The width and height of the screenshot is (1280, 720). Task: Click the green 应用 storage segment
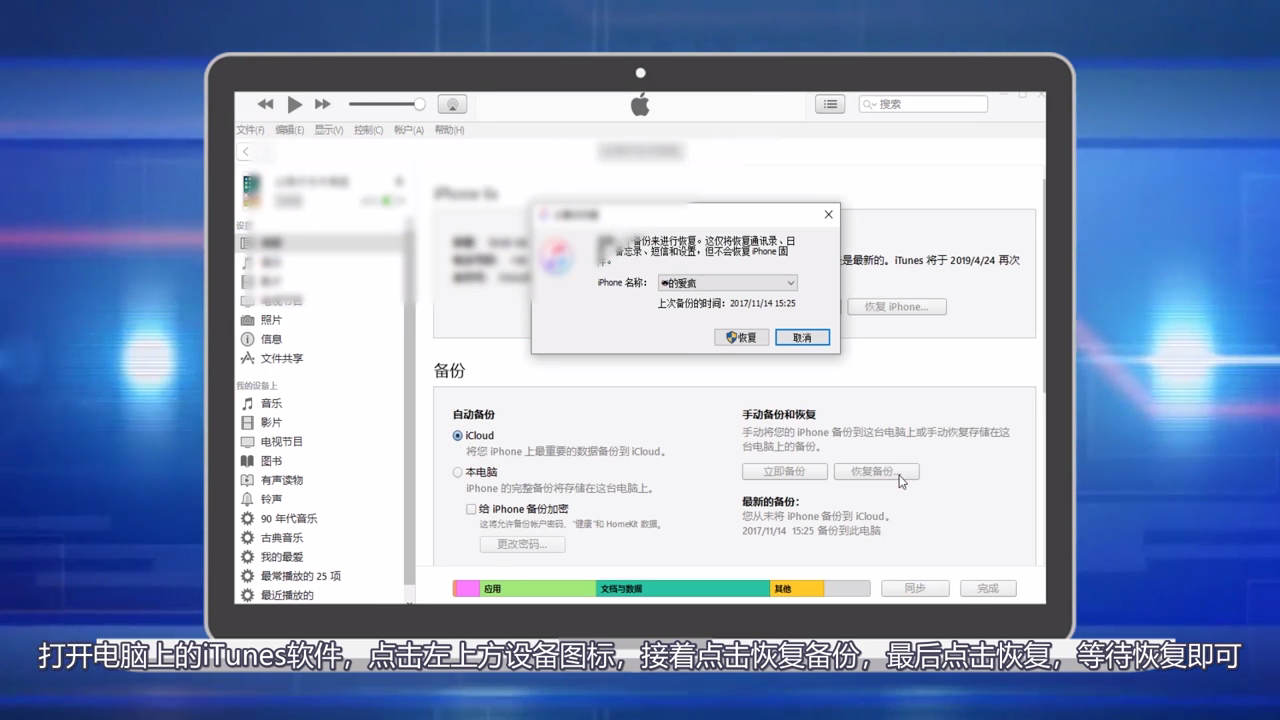point(538,589)
